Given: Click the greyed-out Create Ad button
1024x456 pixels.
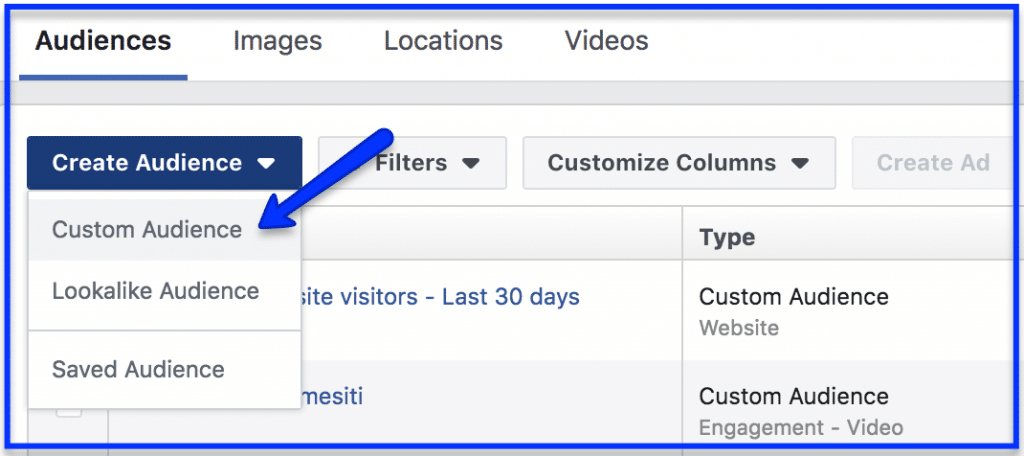Looking at the screenshot, I should point(933,163).
